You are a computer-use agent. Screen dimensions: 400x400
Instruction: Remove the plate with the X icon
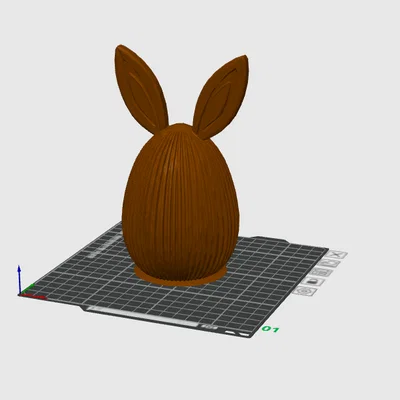pos(337,255)
